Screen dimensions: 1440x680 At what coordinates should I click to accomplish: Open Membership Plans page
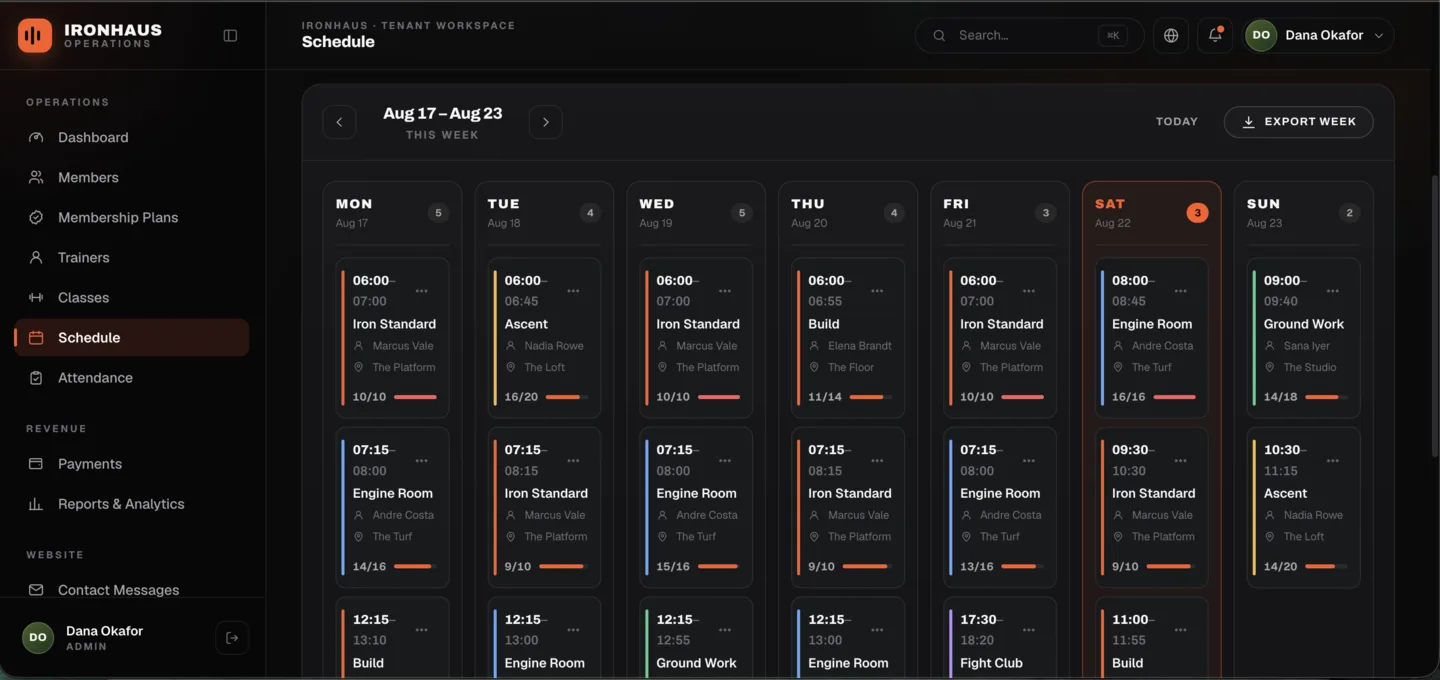[131, 217]
